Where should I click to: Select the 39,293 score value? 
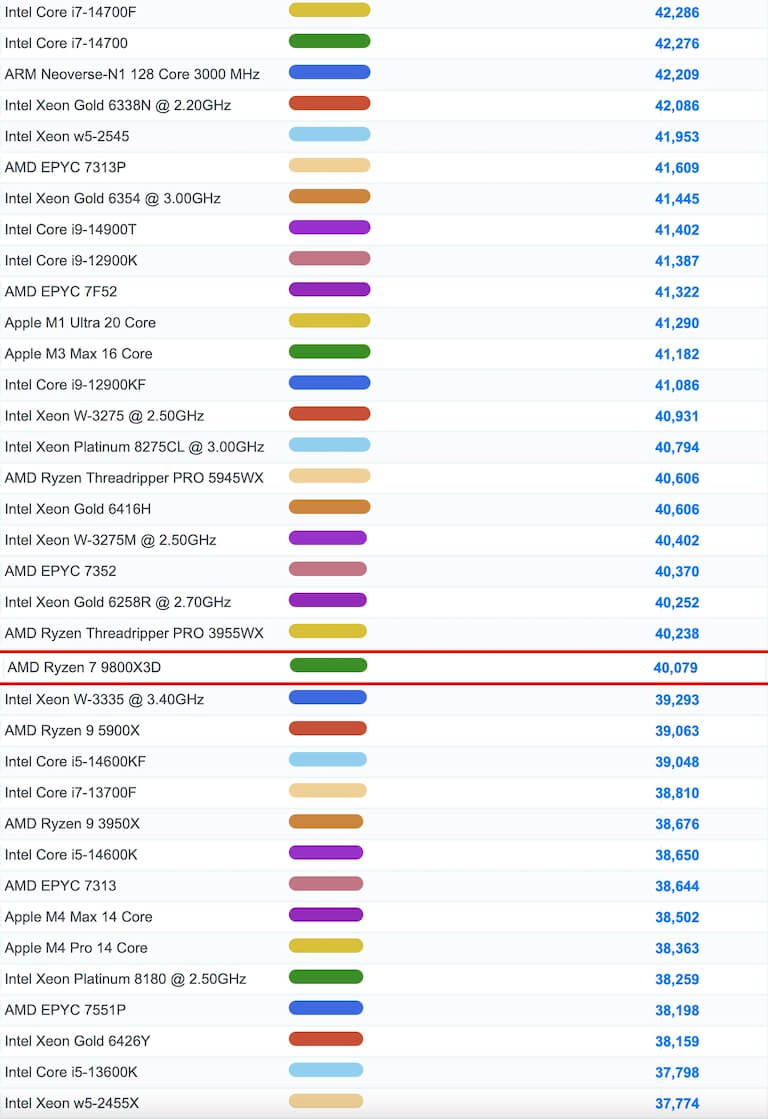677,700
